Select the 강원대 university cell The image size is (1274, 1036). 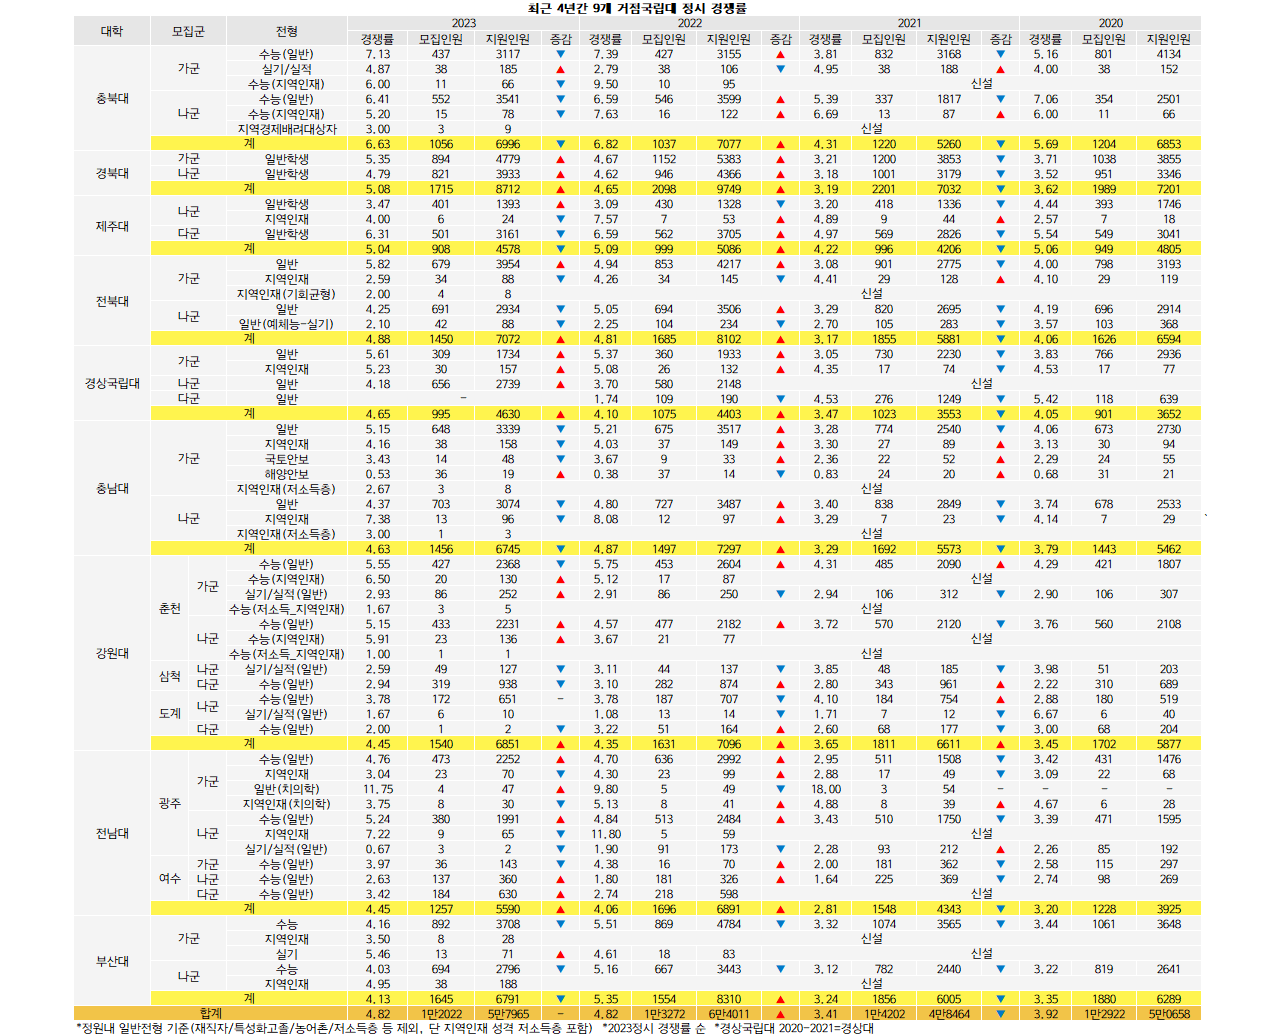click(112, 653)
